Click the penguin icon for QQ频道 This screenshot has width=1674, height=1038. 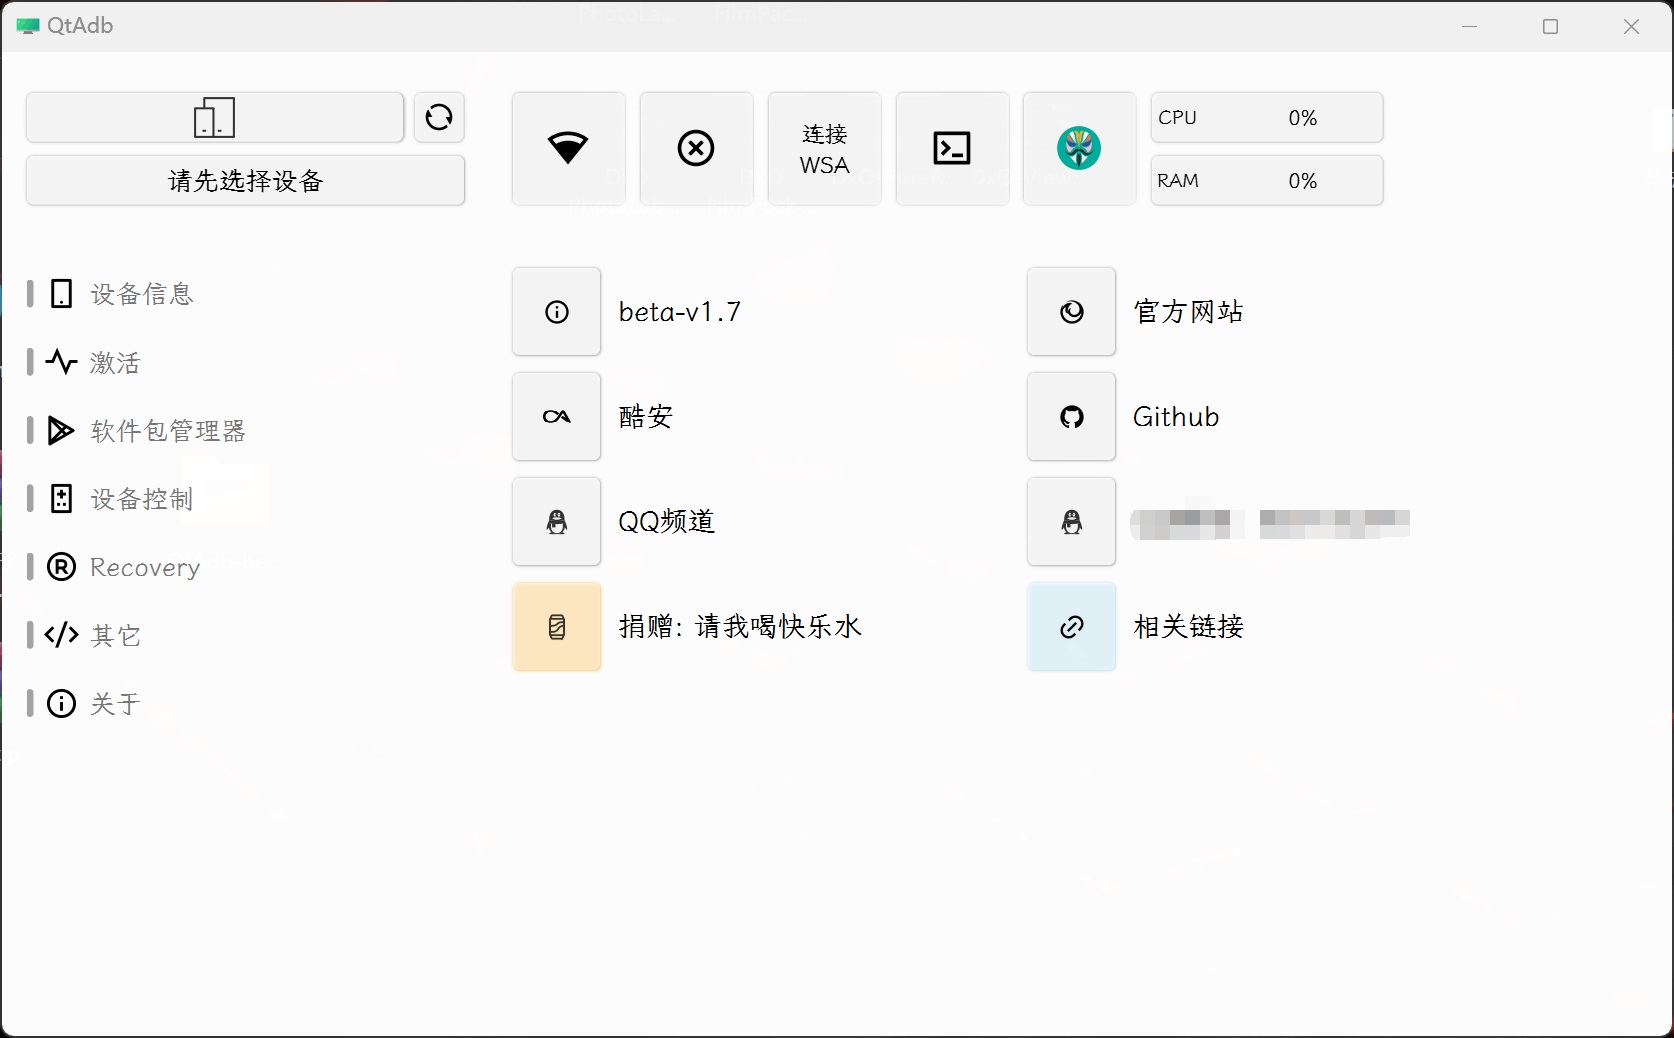557,522
